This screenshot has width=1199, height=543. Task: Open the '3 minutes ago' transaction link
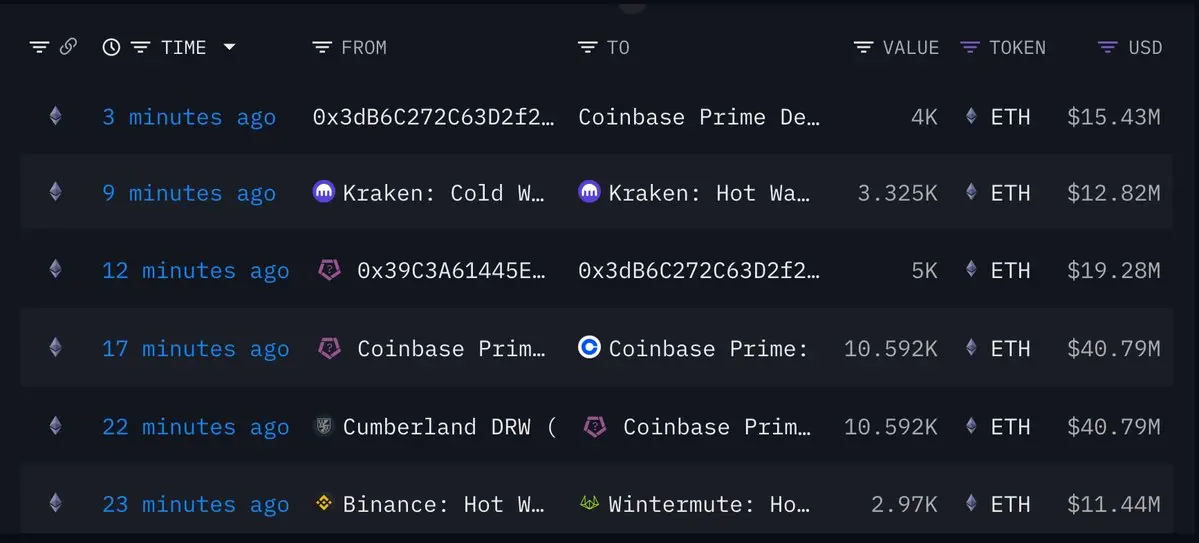(189, 117)
